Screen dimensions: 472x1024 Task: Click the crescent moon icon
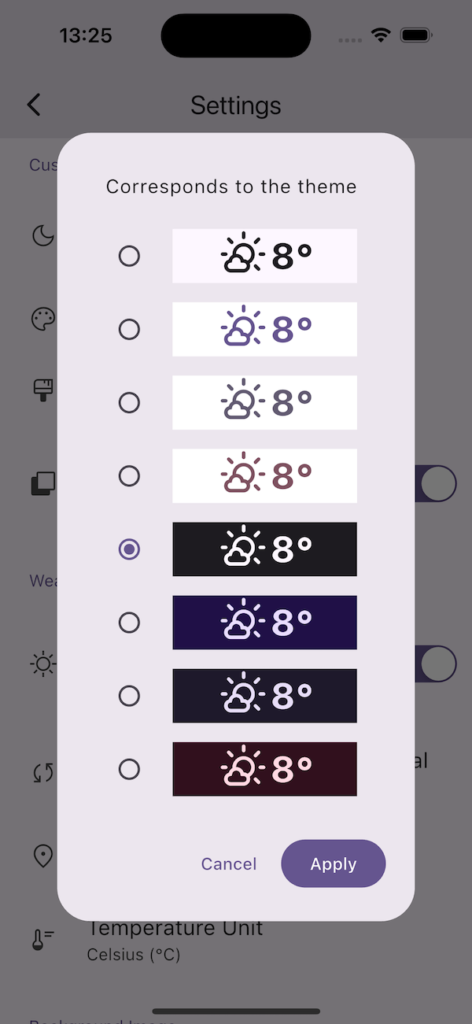click(43, 235)
